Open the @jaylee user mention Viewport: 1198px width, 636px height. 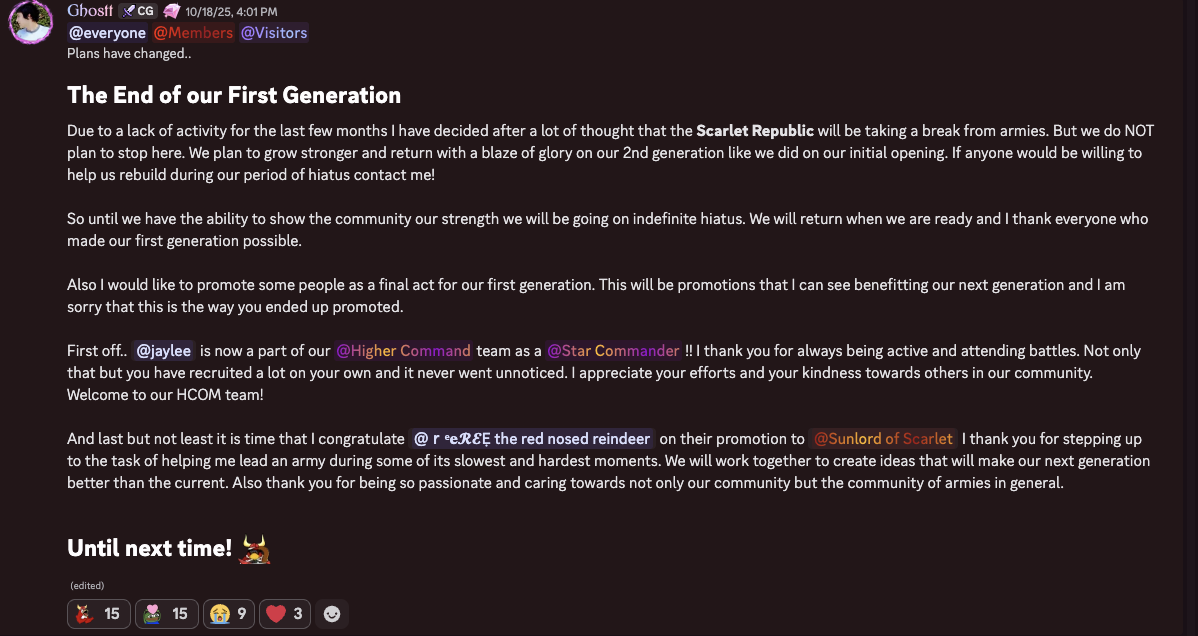point(163,351)
